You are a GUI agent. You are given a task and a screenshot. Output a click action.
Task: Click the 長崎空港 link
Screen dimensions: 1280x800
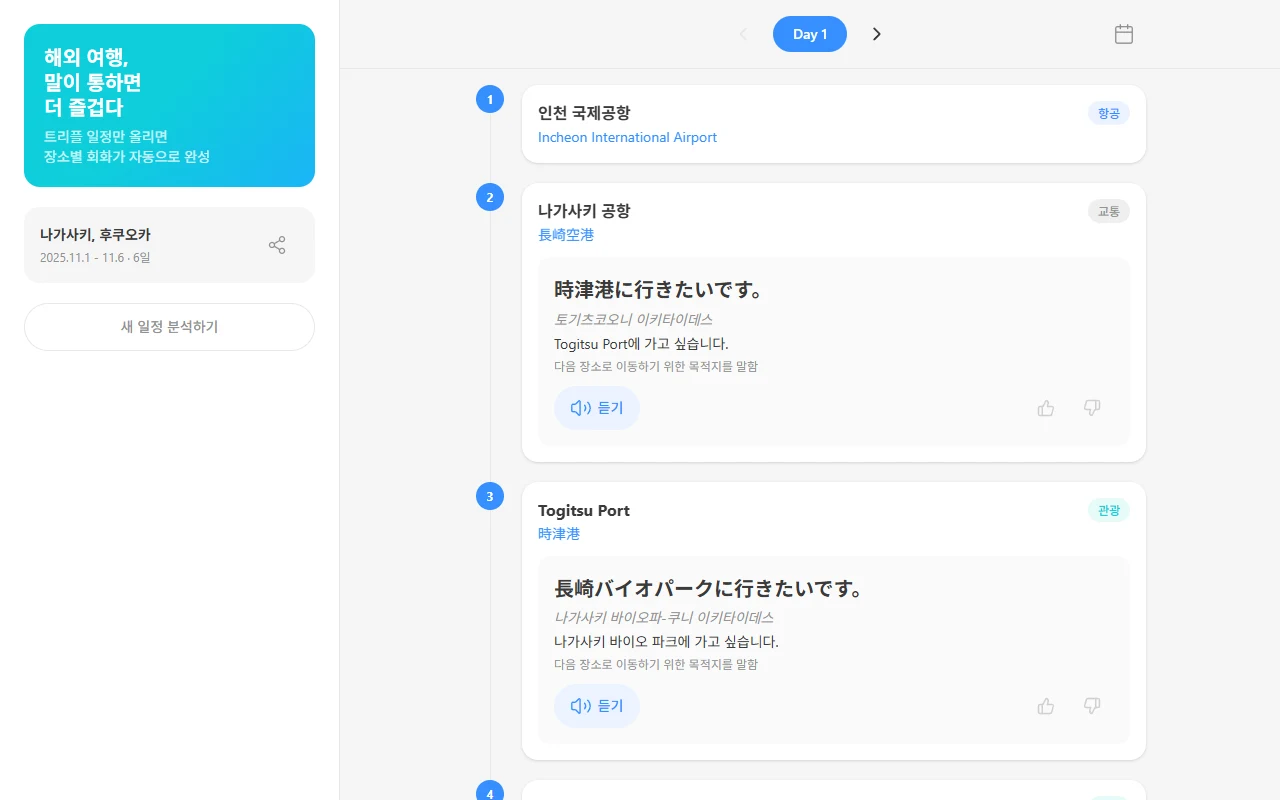[x=566, y=235]
